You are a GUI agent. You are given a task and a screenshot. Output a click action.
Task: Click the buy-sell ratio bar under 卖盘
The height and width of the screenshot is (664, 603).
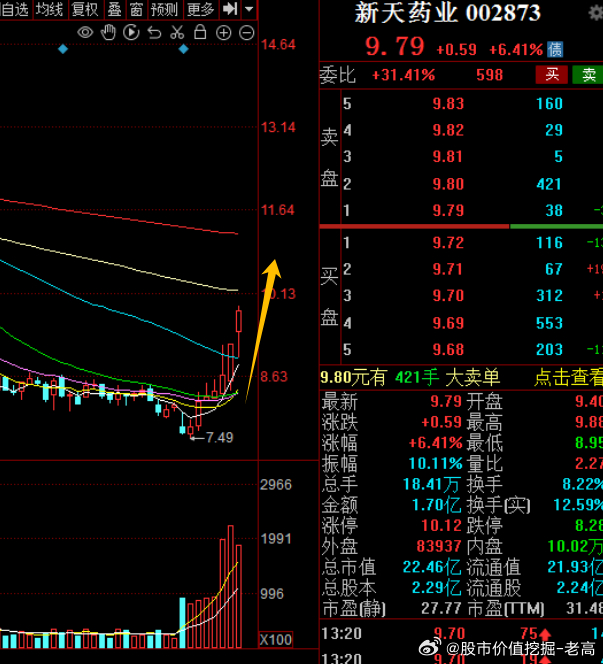point(461,227)
